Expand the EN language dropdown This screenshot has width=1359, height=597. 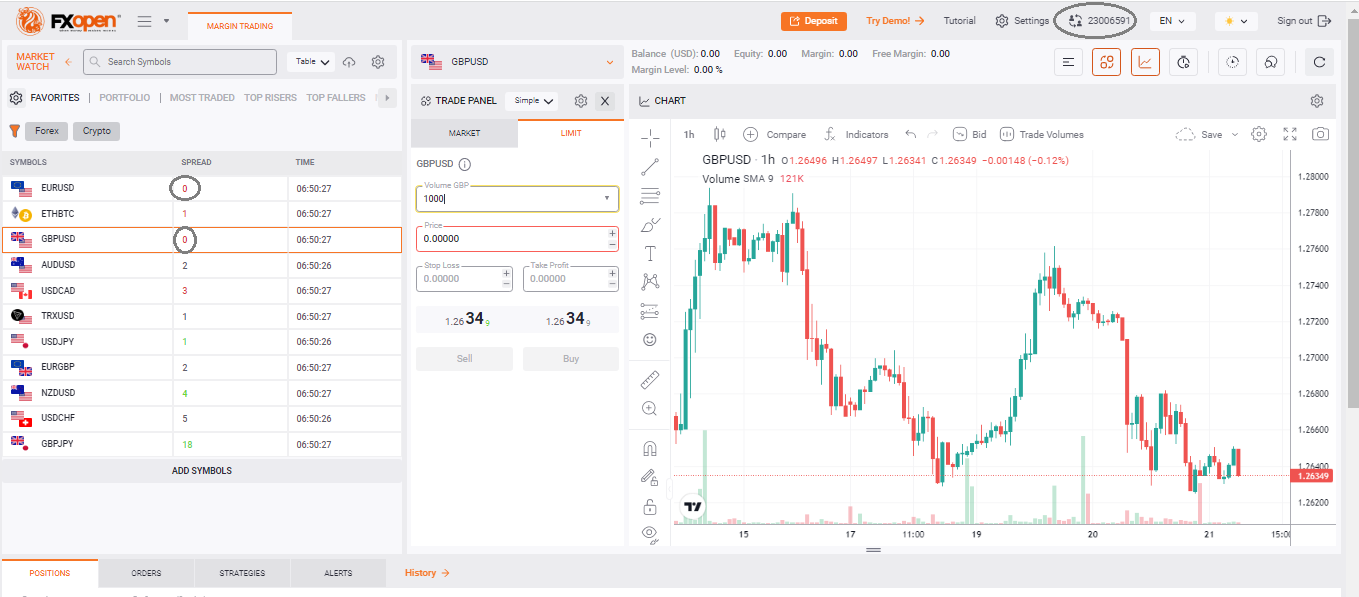pos(1172,21)
